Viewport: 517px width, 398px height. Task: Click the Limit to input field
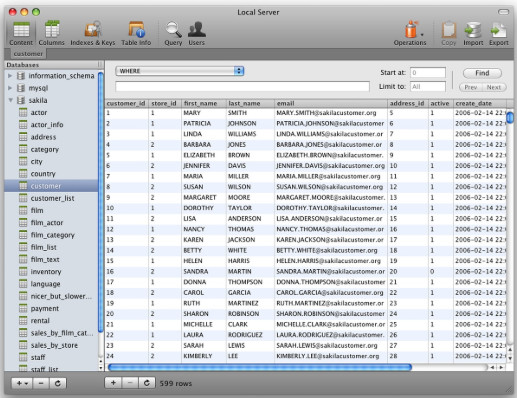[x=428, y=87]
